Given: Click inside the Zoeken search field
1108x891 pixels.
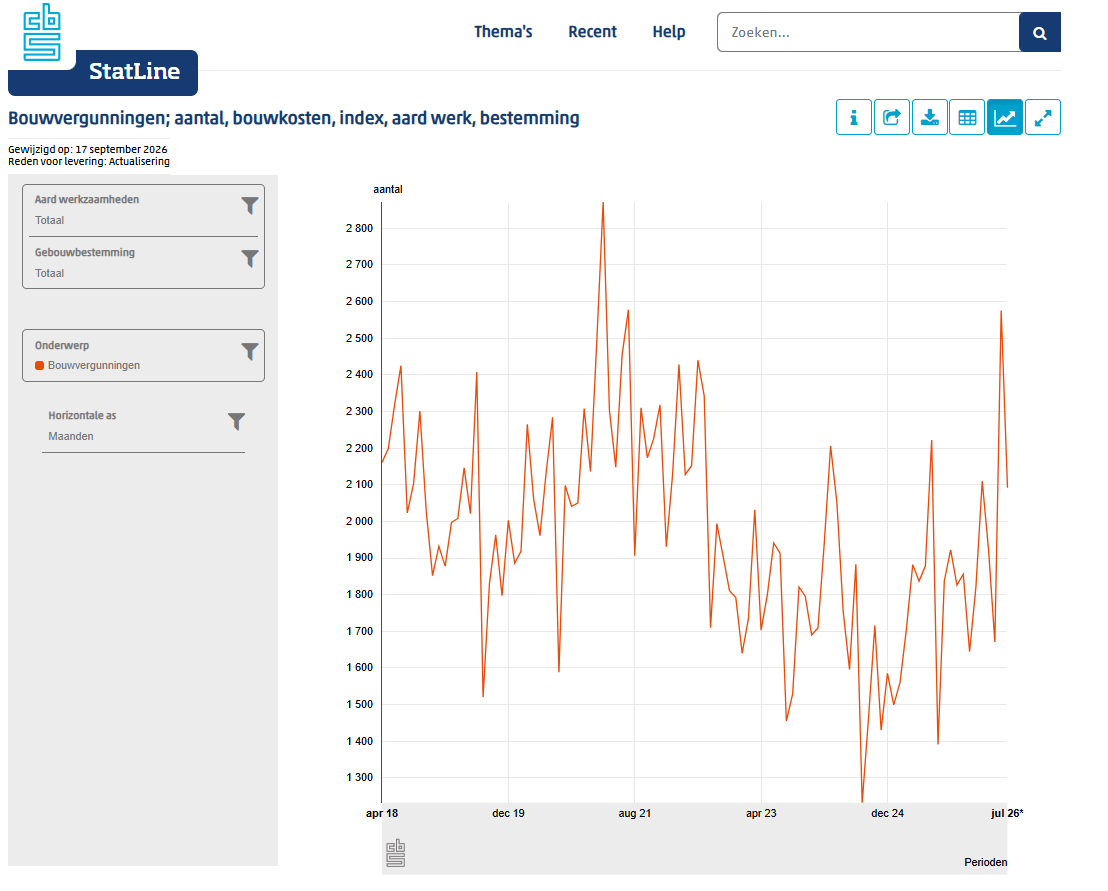Looking at the screenshot, I should click(868, 33).
